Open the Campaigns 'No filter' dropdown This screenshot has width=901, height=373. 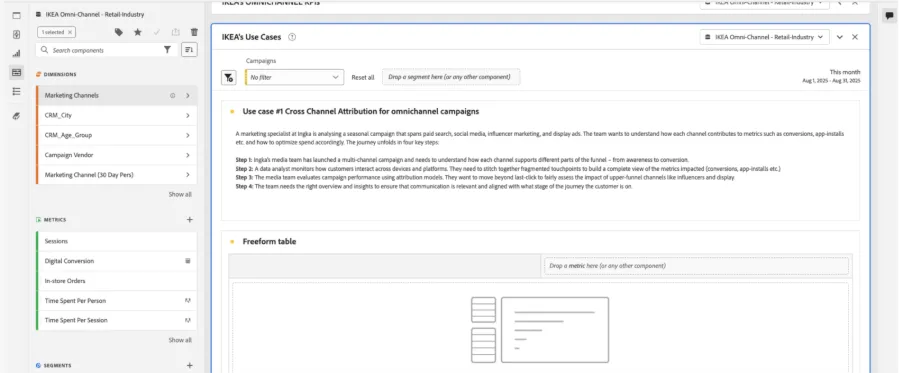coord(294,77)
